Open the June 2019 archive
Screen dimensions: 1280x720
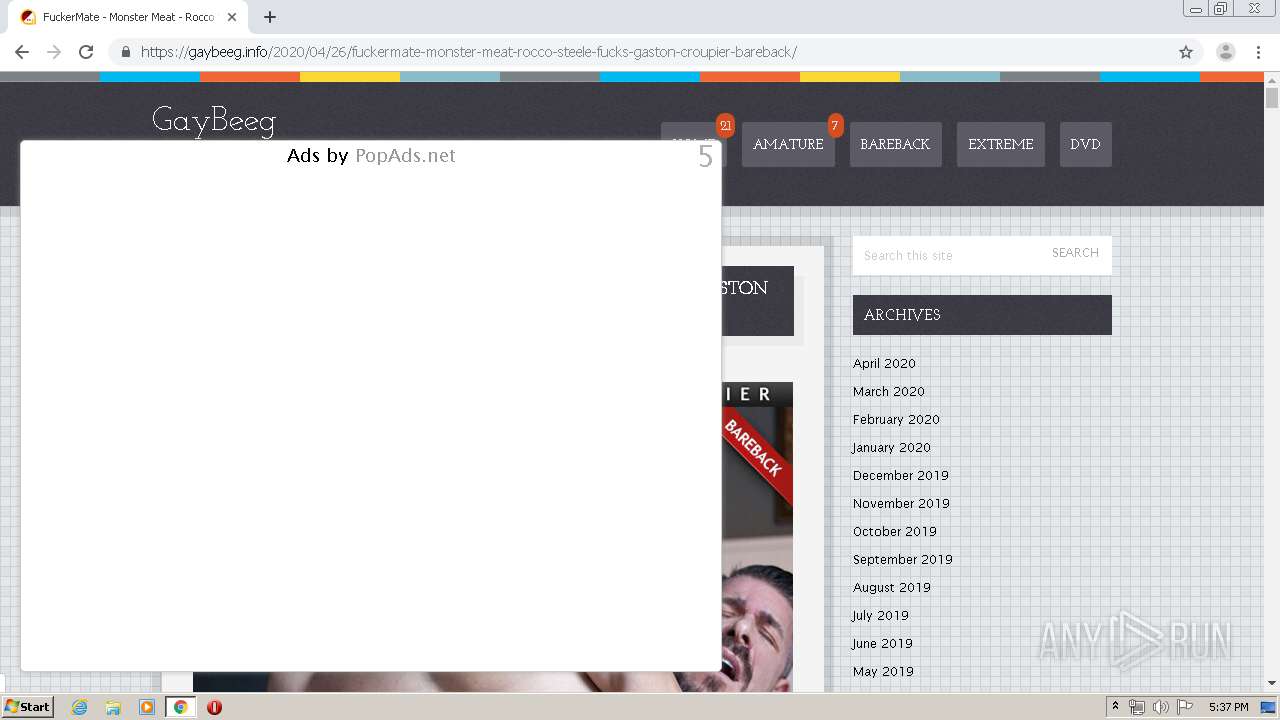click(882, 643)
